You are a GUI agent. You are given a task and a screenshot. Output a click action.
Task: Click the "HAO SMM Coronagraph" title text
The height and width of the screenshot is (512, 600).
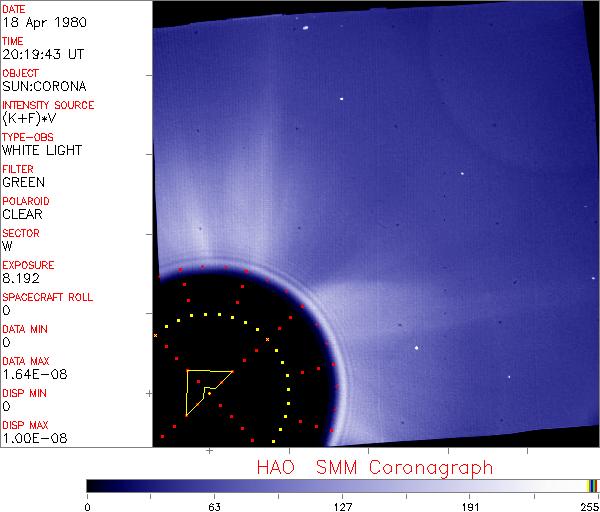(x=374, y=467)
